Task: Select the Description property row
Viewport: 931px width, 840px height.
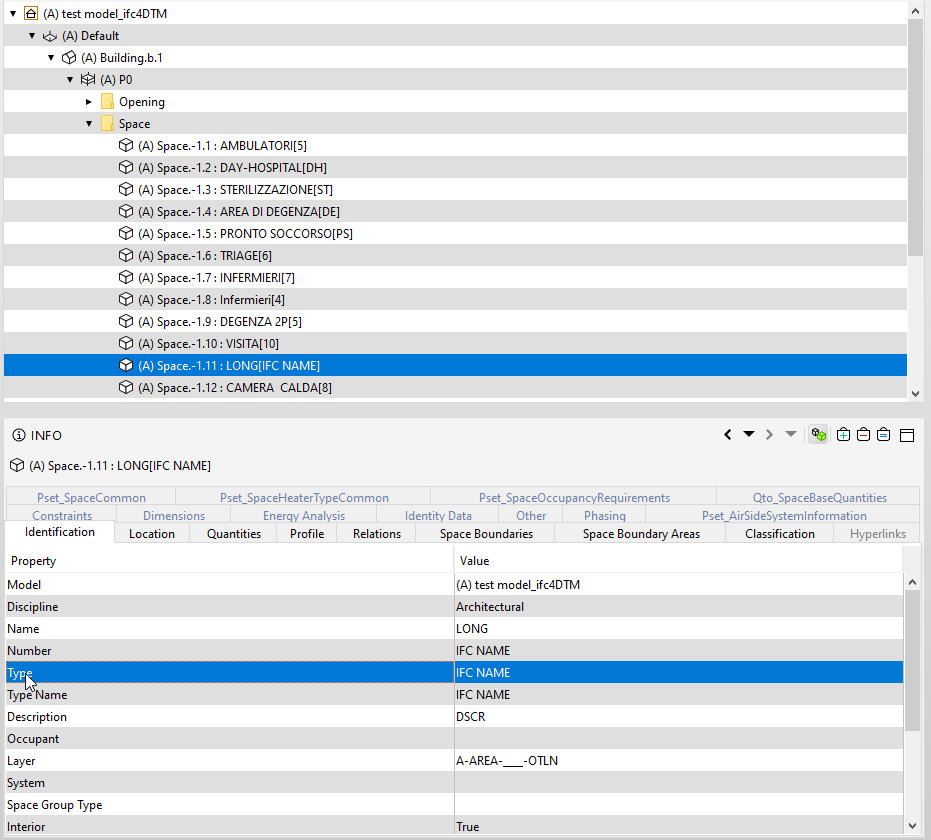Action: pyautogui.click(x=455, y=717)
